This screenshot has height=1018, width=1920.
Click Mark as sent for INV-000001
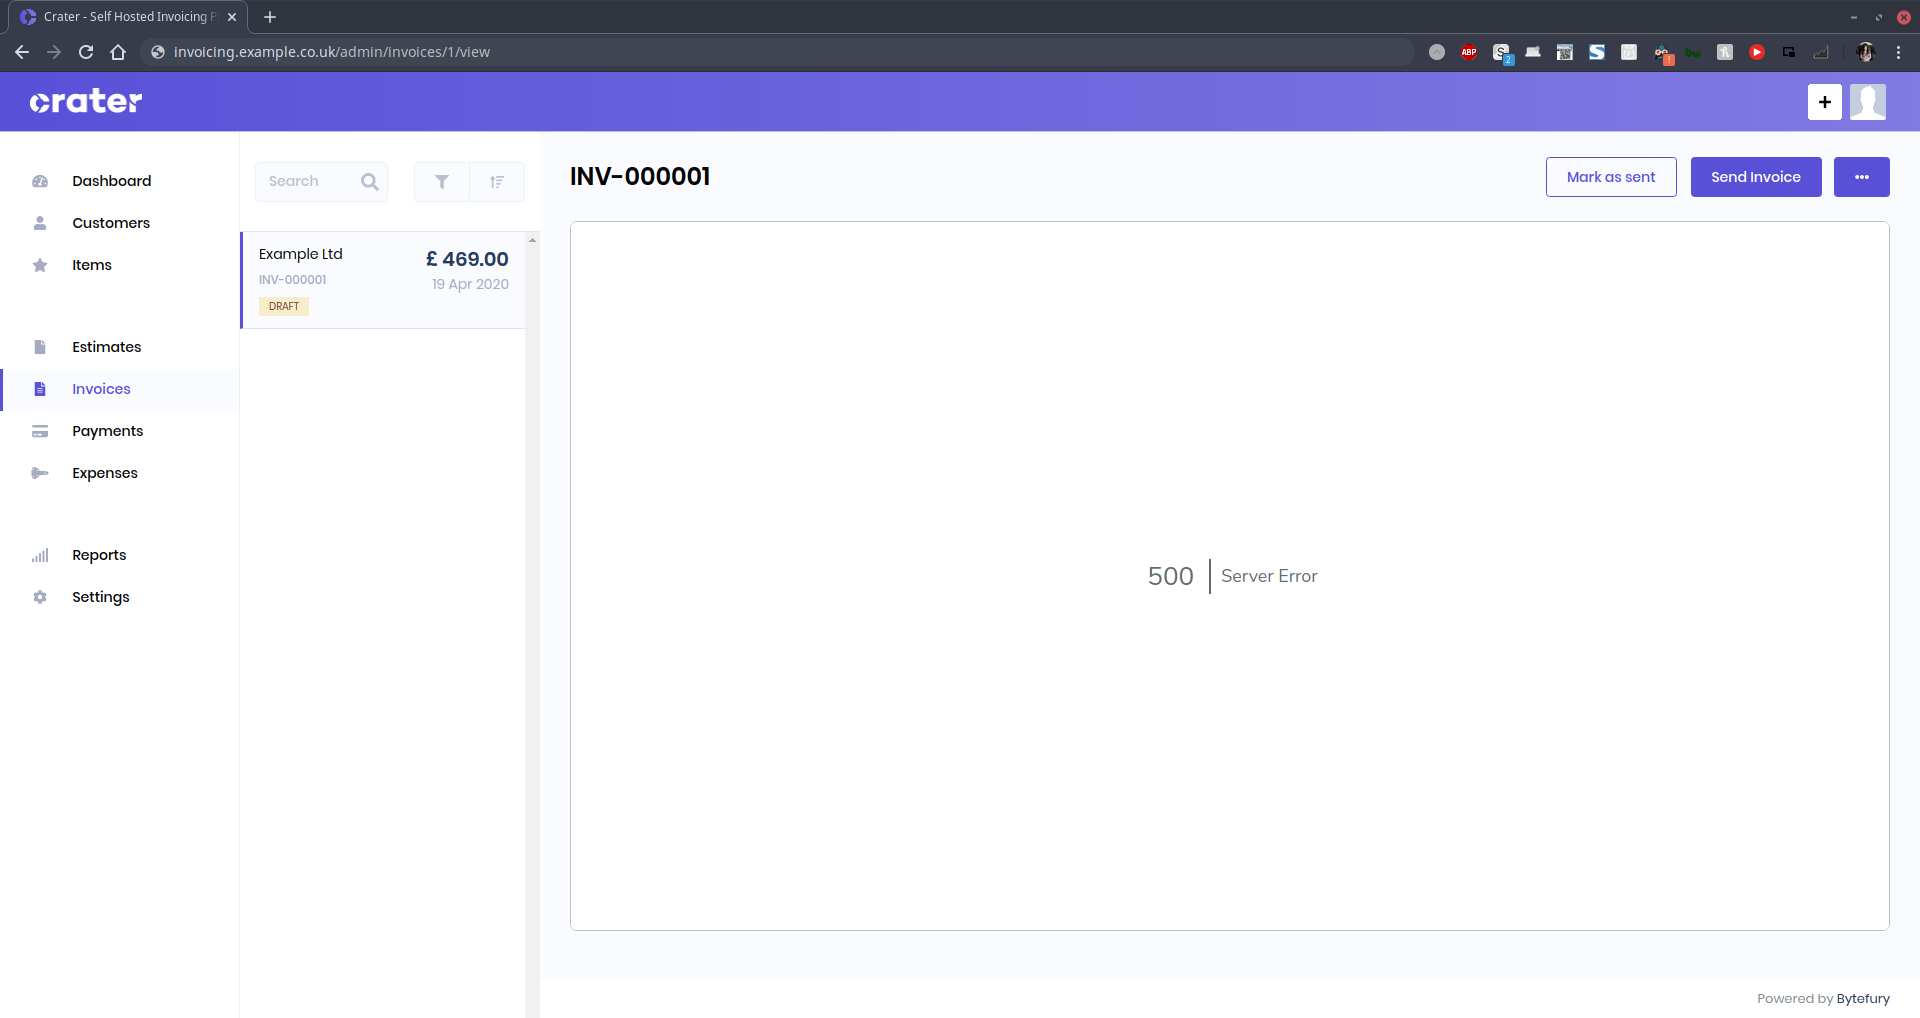[x=1611, y=176]
